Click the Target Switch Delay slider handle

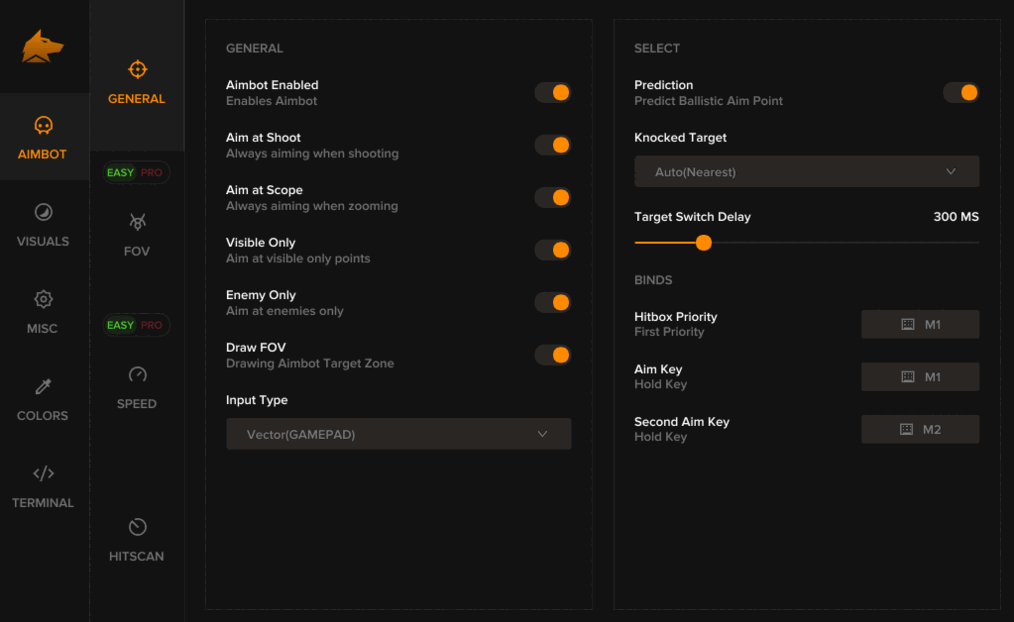coord(703,243)
